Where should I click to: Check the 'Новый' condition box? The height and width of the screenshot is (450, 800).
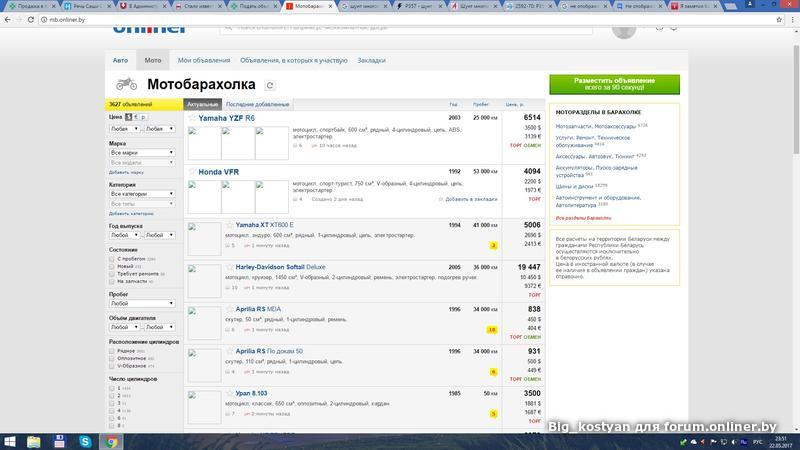coord(112,266)
